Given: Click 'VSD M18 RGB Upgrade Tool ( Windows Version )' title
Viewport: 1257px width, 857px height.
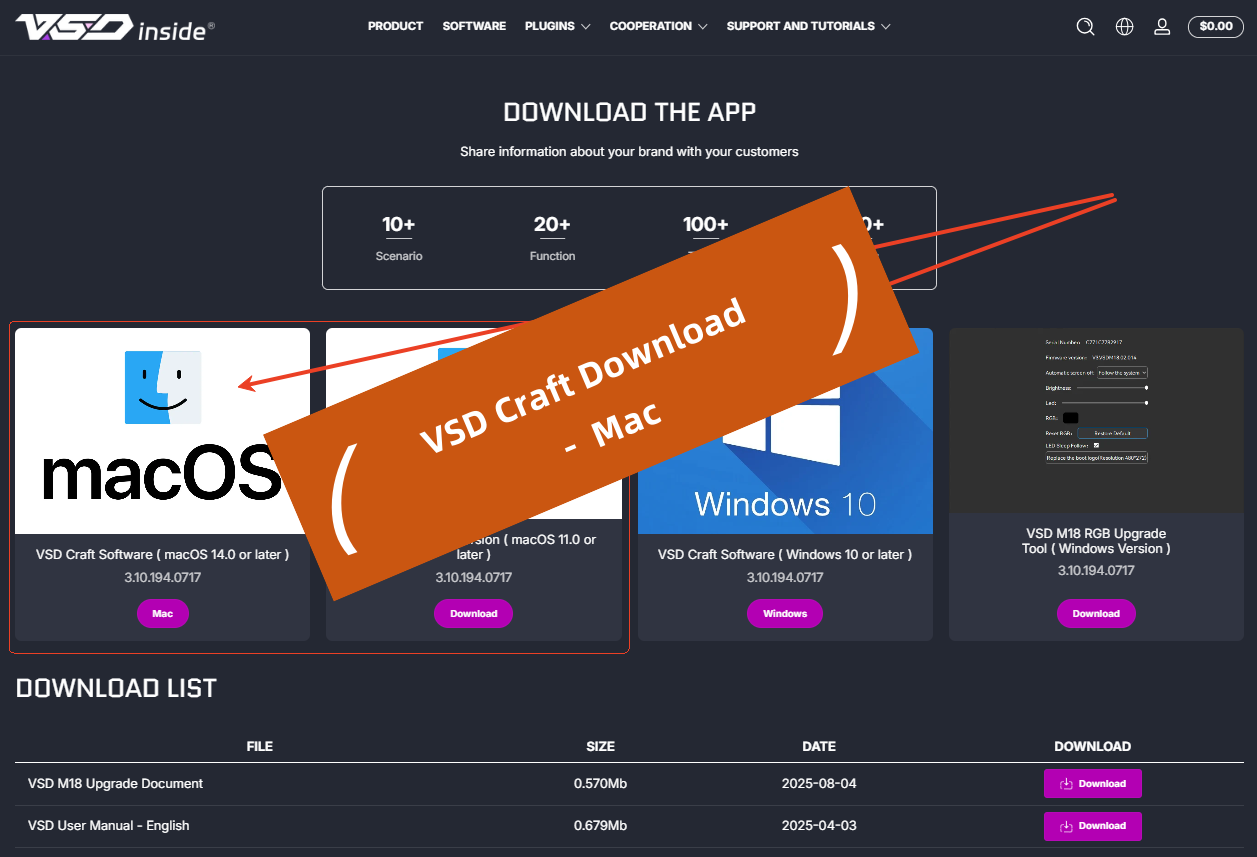Looking at the screenshot, I should 1096,541.
